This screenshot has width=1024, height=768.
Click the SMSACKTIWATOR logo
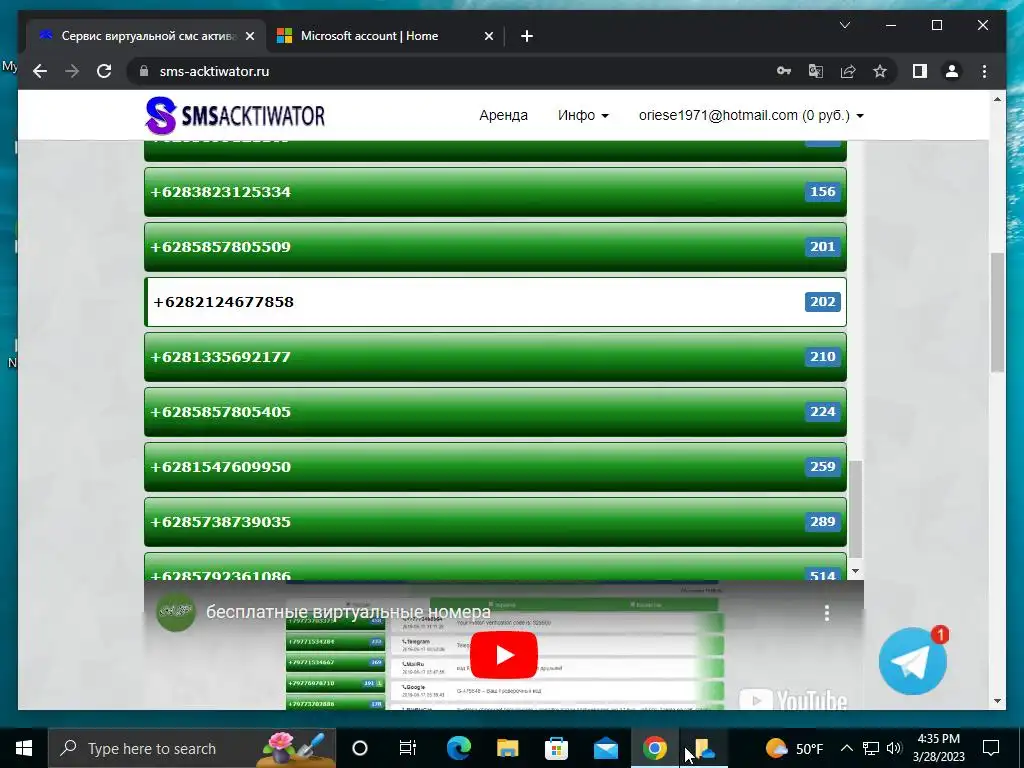[235, 116]
